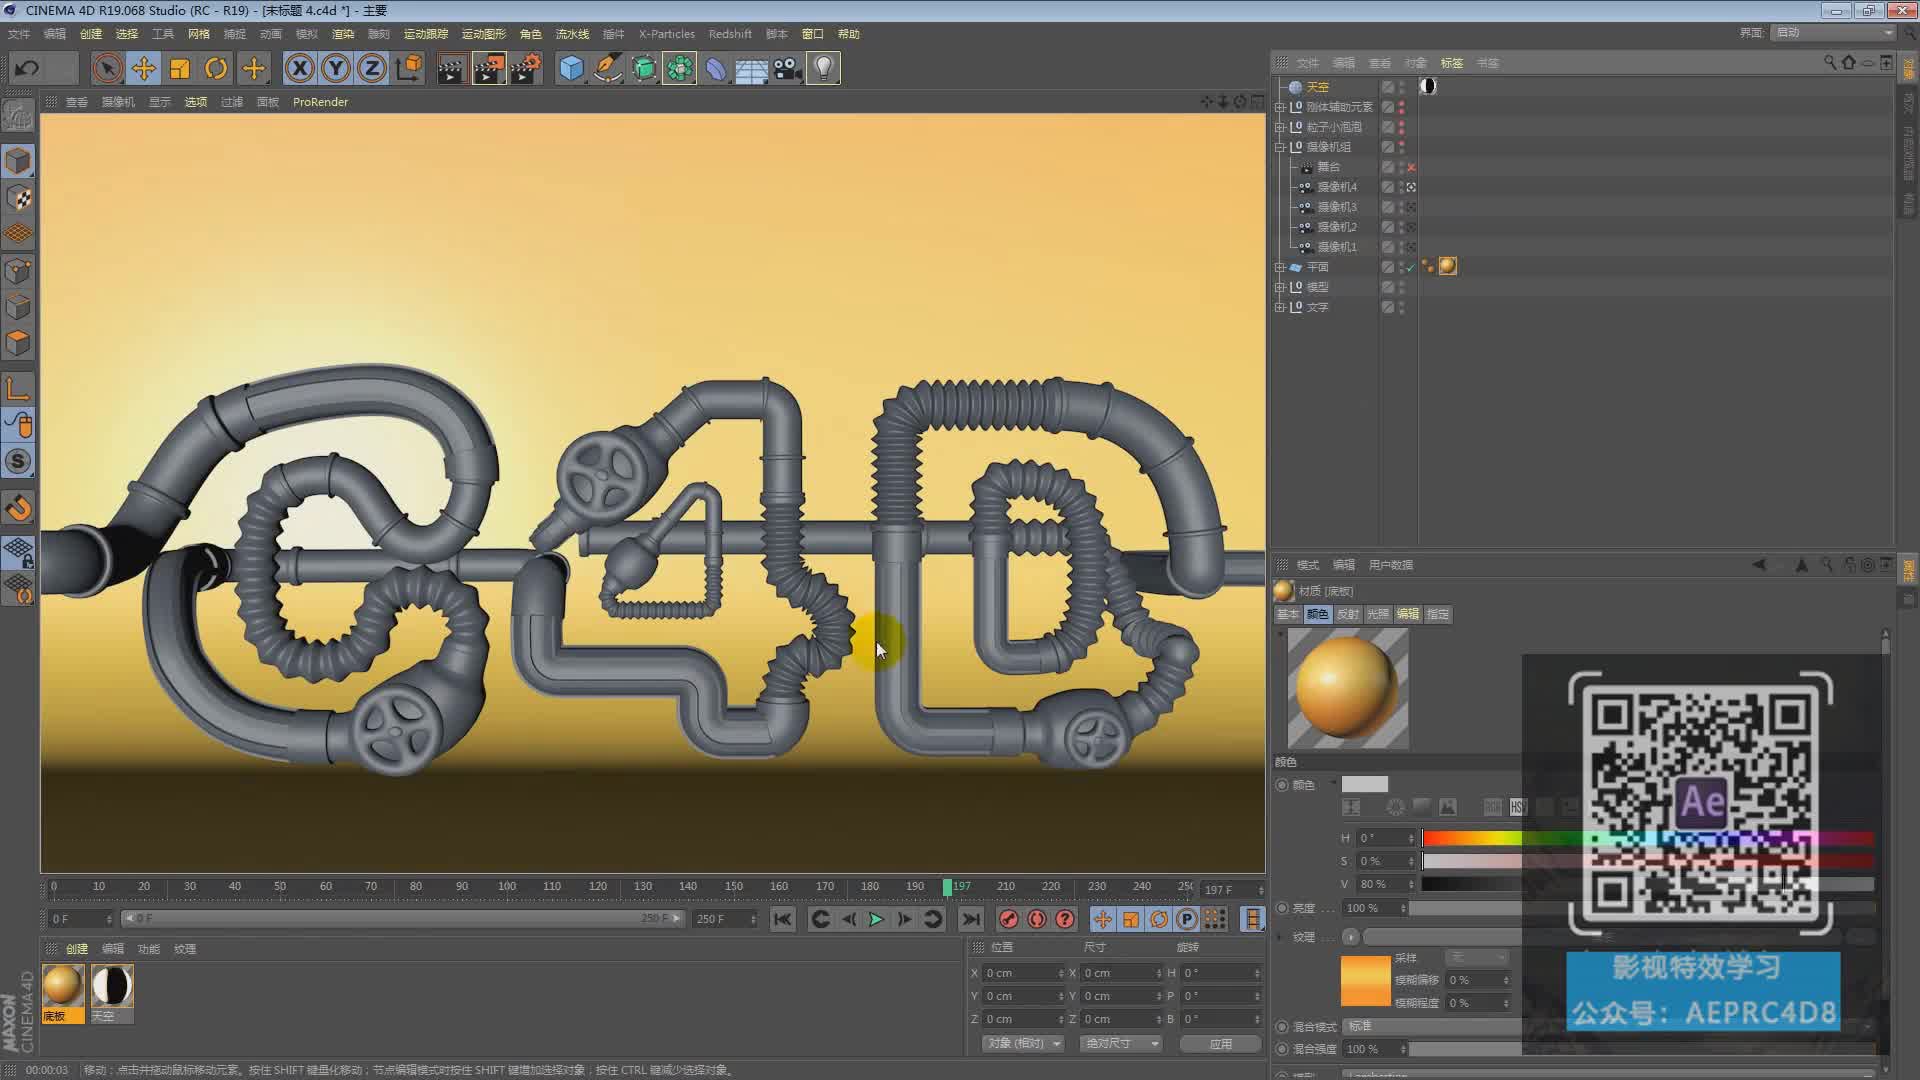Open Render Settings via the gear icon
This screenshot has width=1920, height=1080.
click(527, 68)
